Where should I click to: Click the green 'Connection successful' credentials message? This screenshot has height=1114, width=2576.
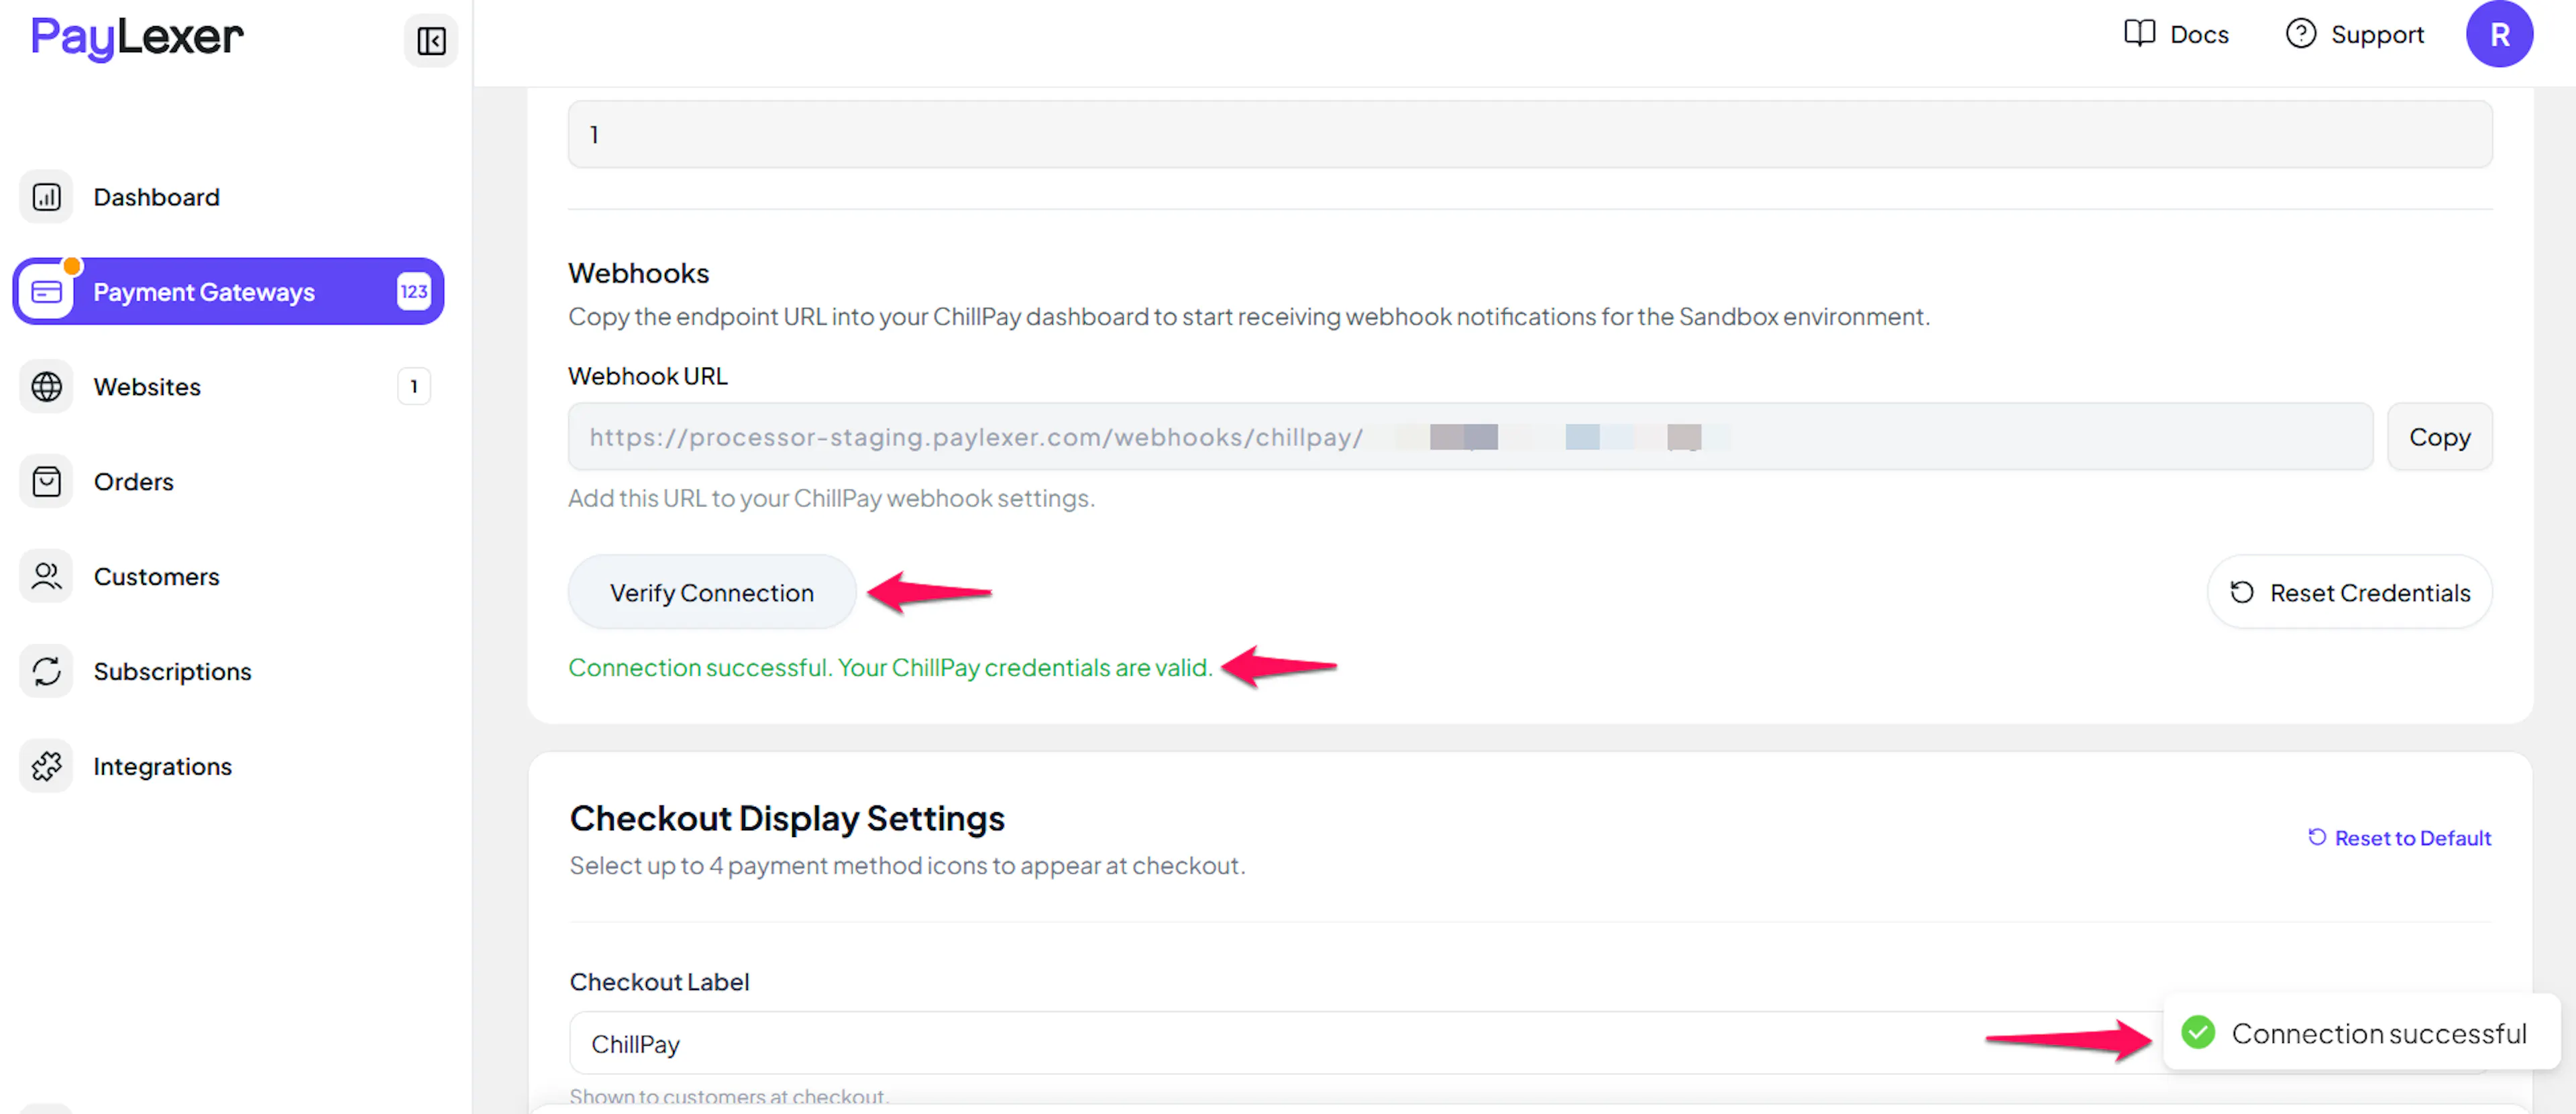[890, 667]
